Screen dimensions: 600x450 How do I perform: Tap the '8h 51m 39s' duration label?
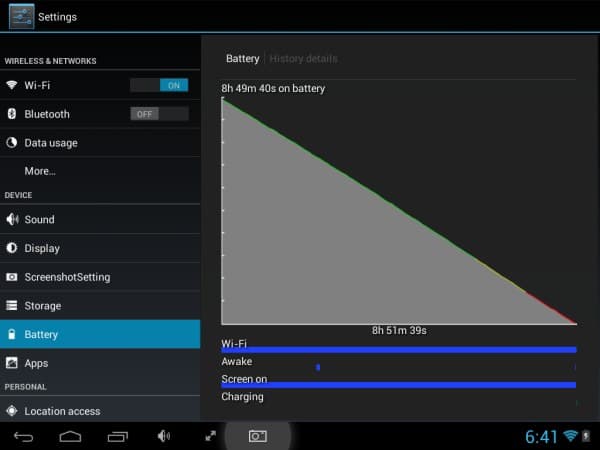point(399,331)
